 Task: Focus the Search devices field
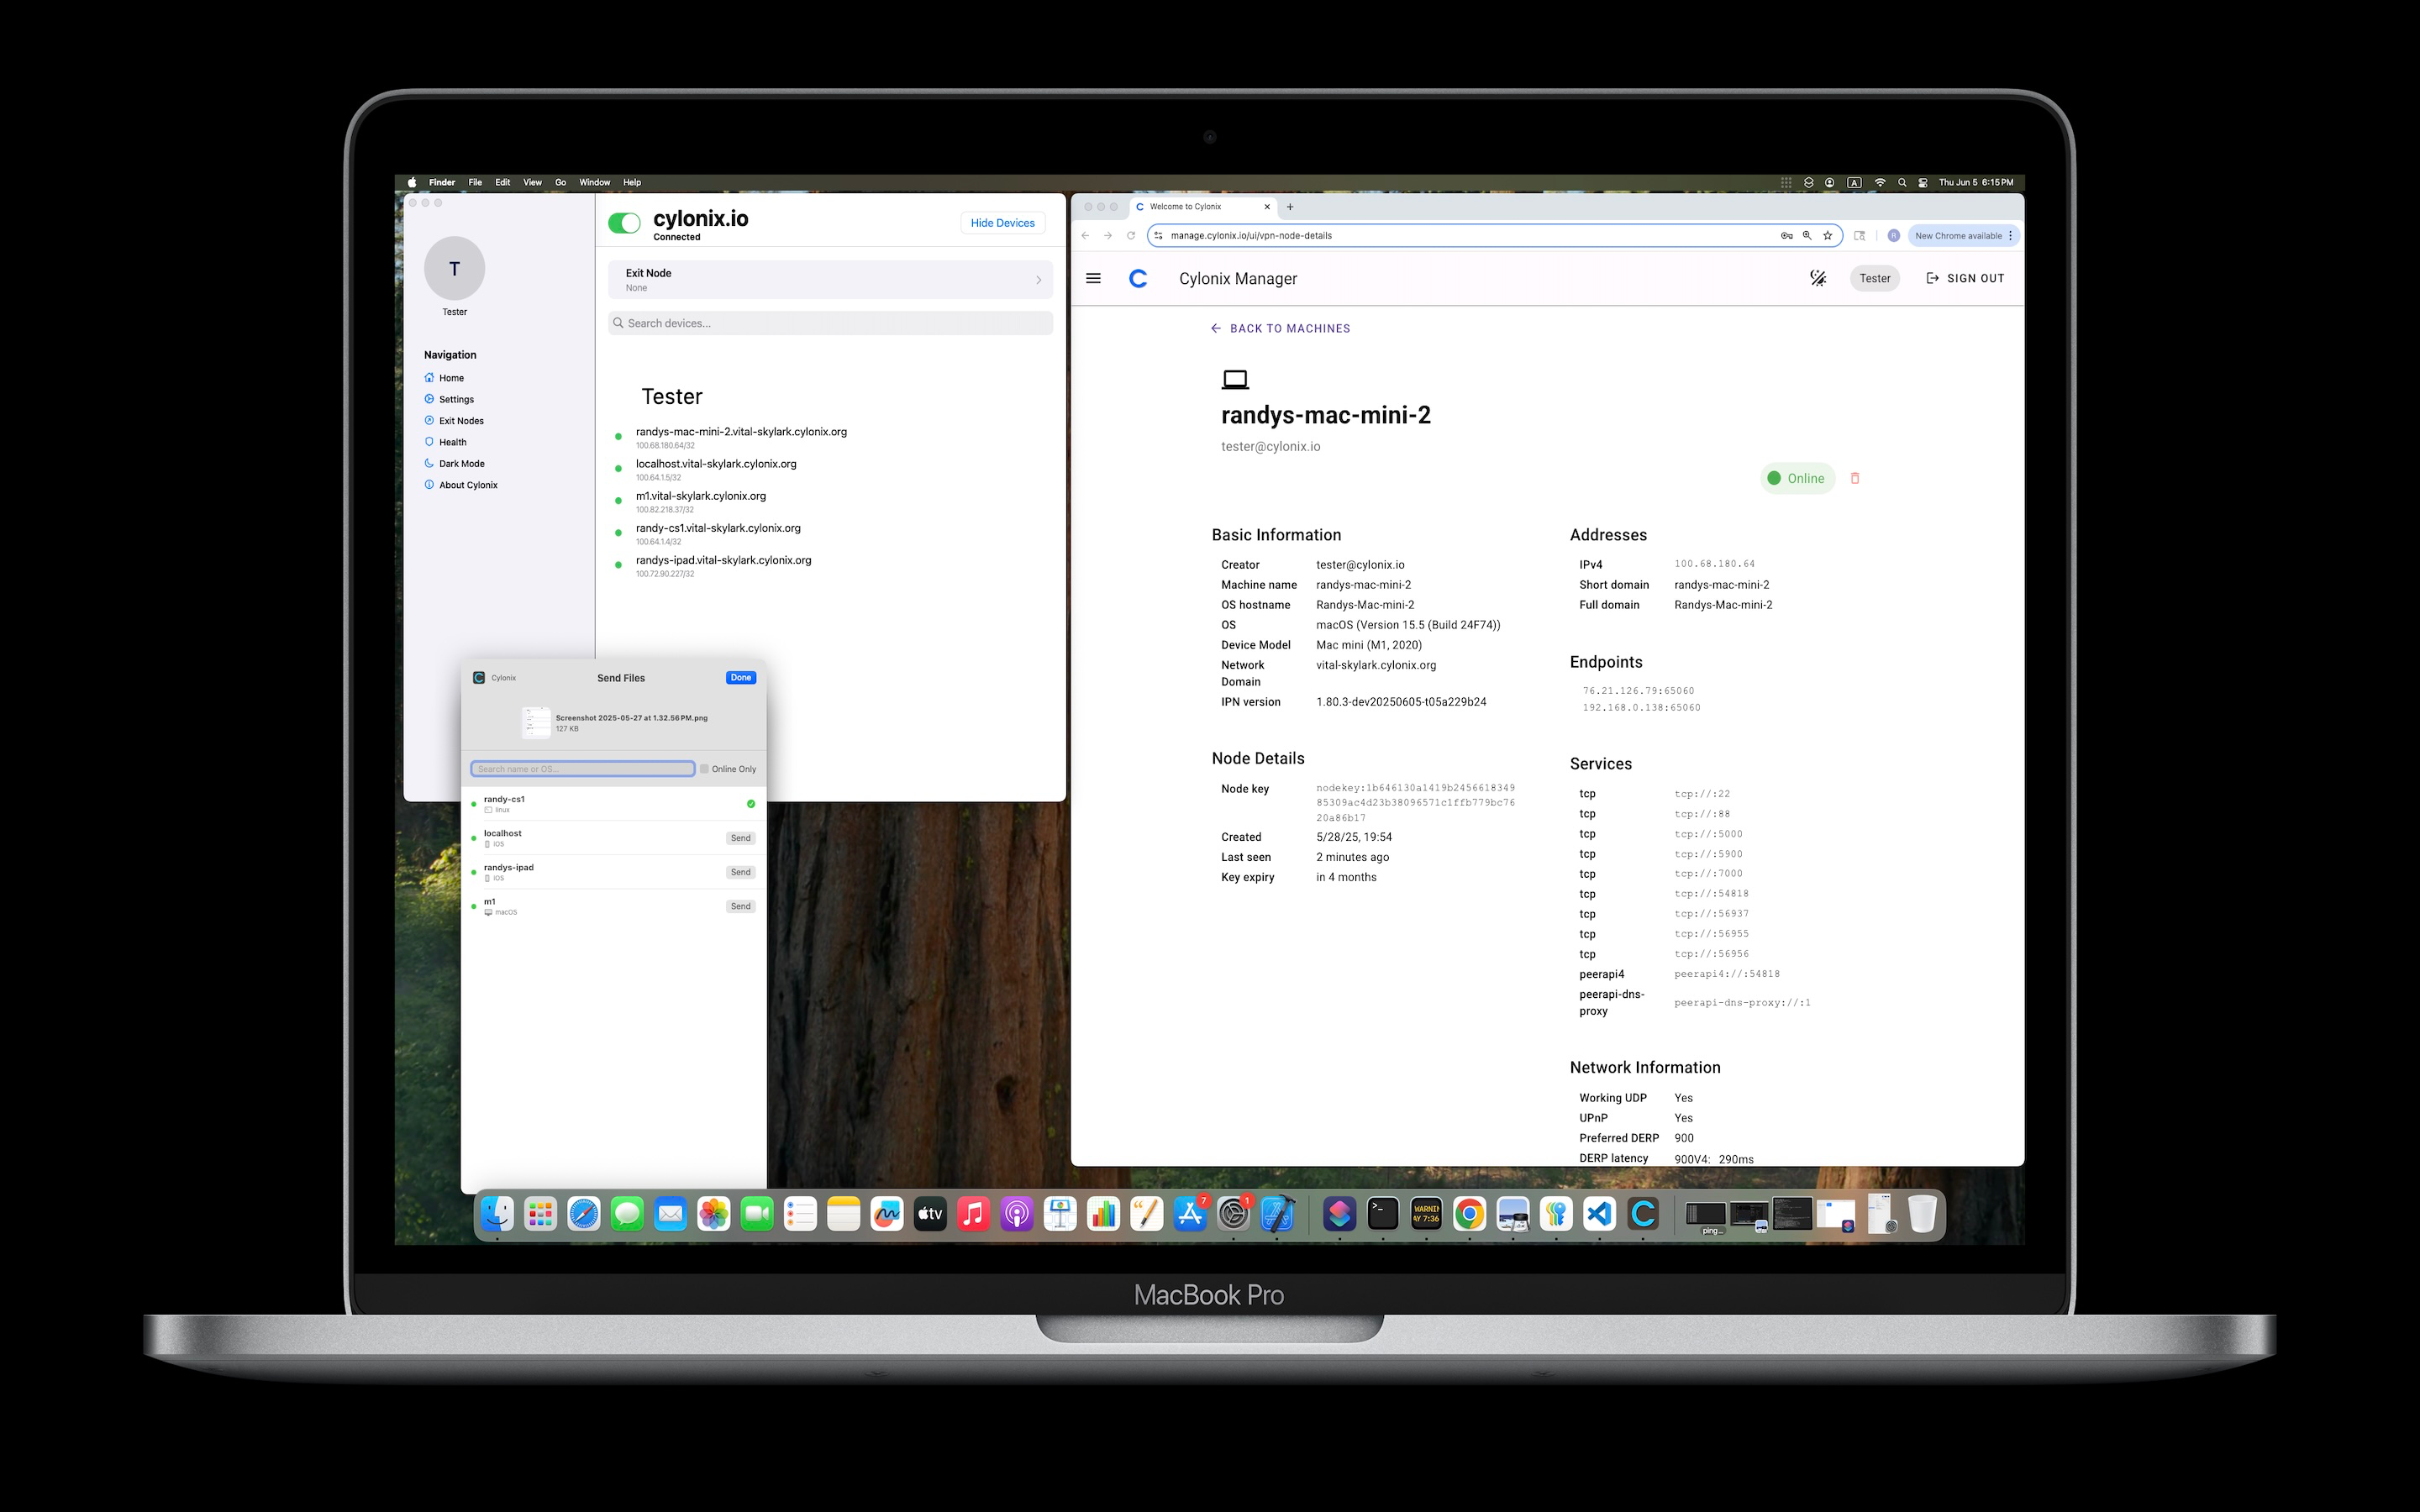(830, 323)
